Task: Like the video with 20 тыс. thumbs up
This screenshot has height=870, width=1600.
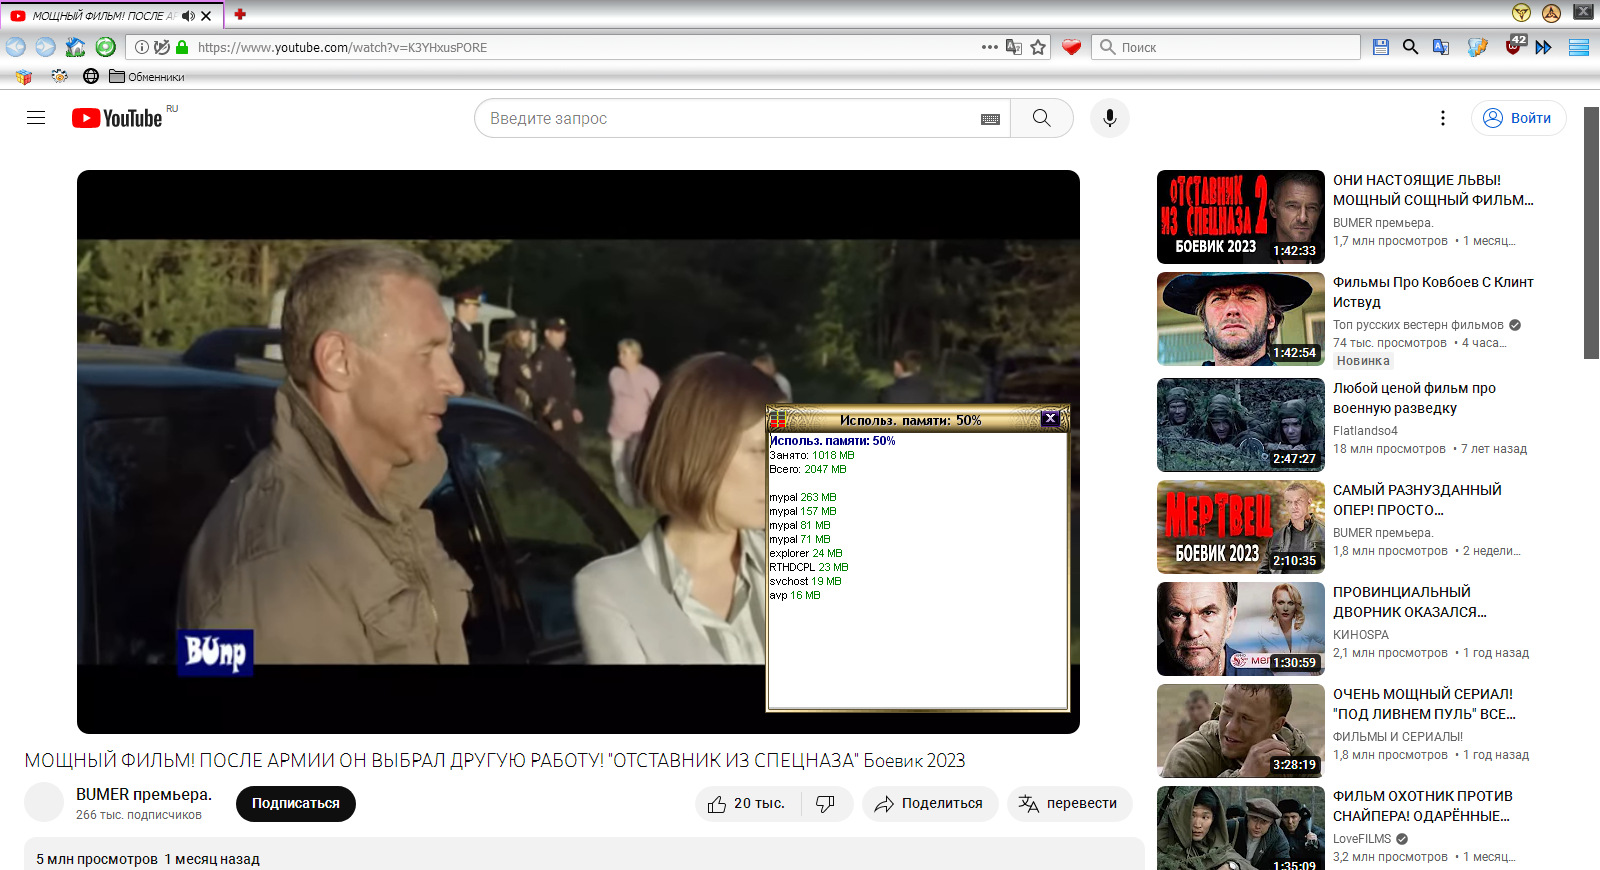Action: point(747,804)
